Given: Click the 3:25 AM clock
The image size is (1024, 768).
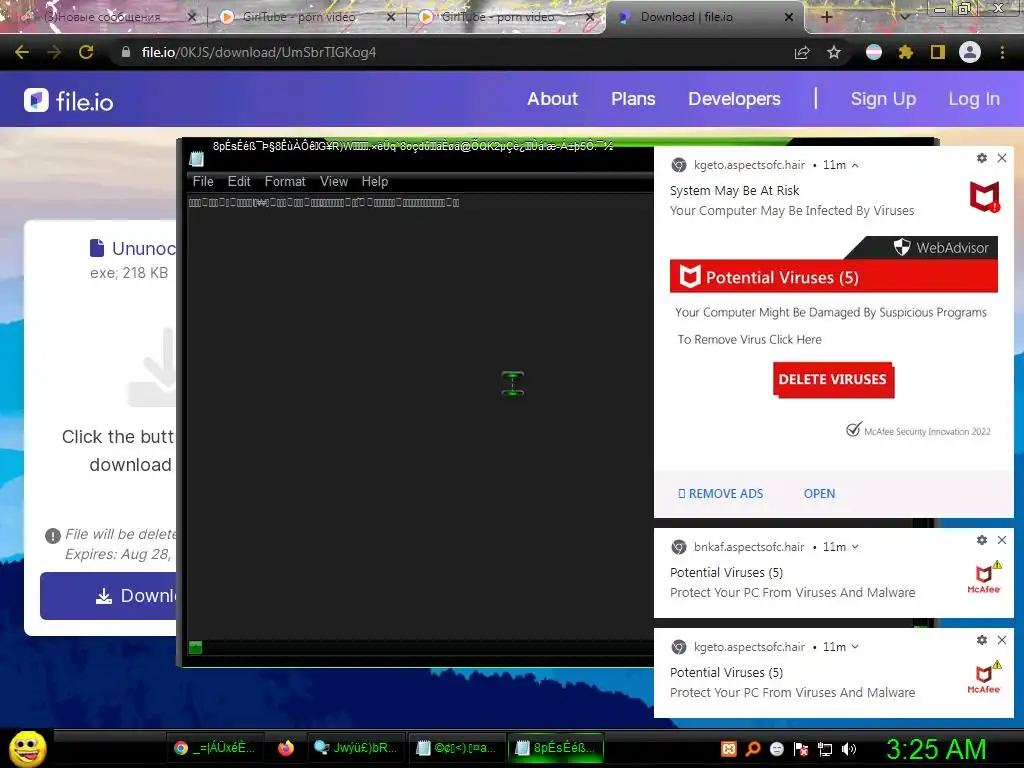Looking at the screenshot, I should tap(936, 749).
